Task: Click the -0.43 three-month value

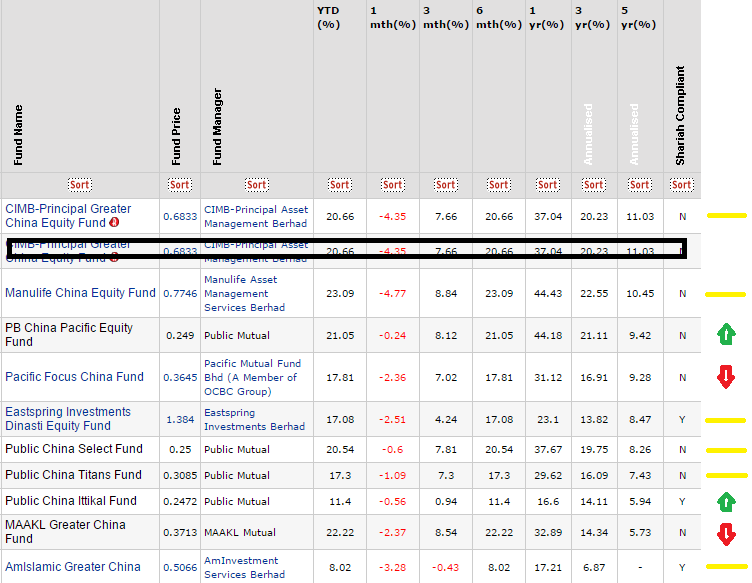Action: tap(446, 568)
